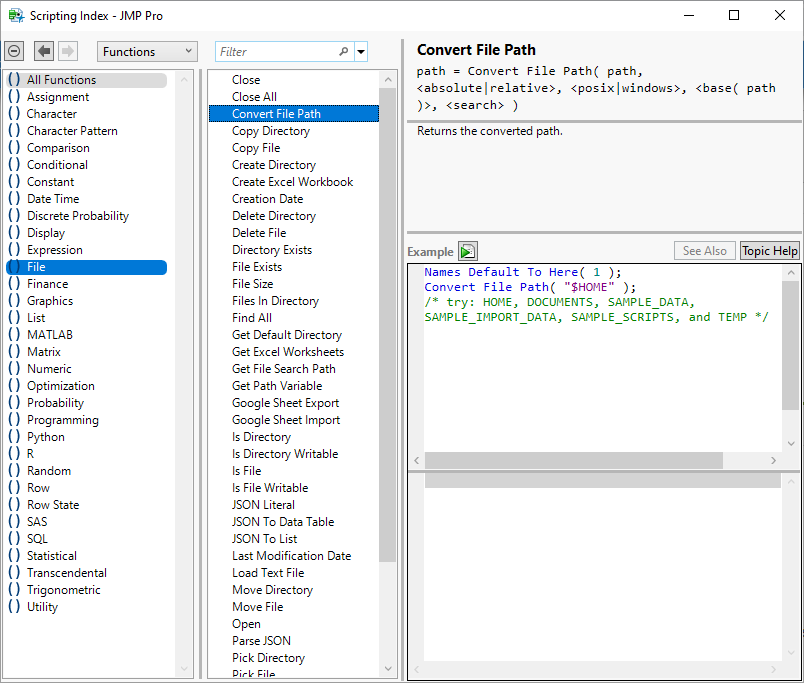Image resolution: width=804 pixels, height=683 pixels.
Task: Click the parentheses icon beside Python category
Action: (14, 437)
